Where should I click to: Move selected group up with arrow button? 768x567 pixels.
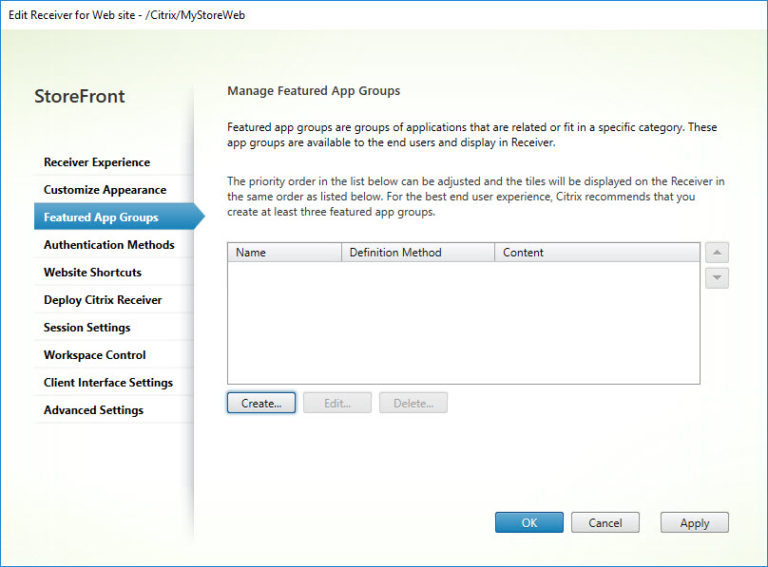[x=717, y=253]
